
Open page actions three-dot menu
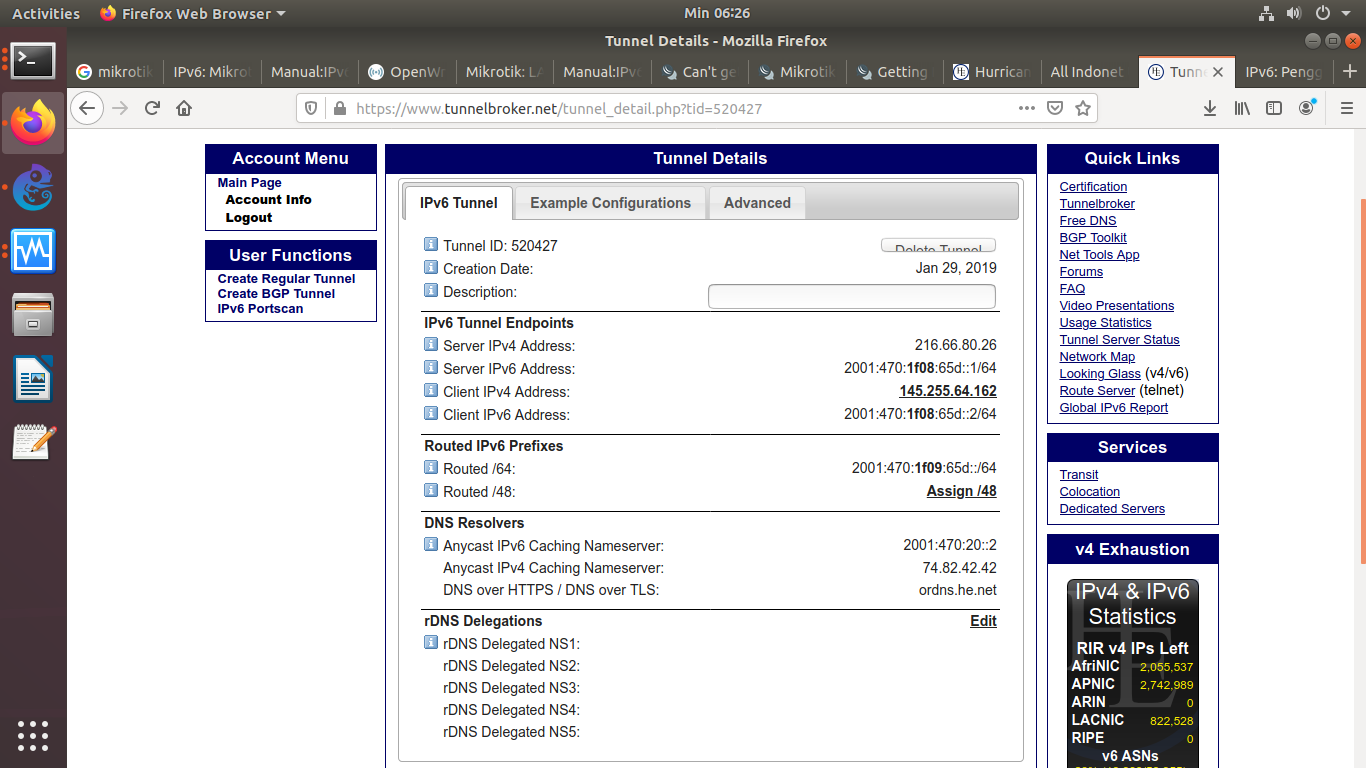[x=1027, y=108]
